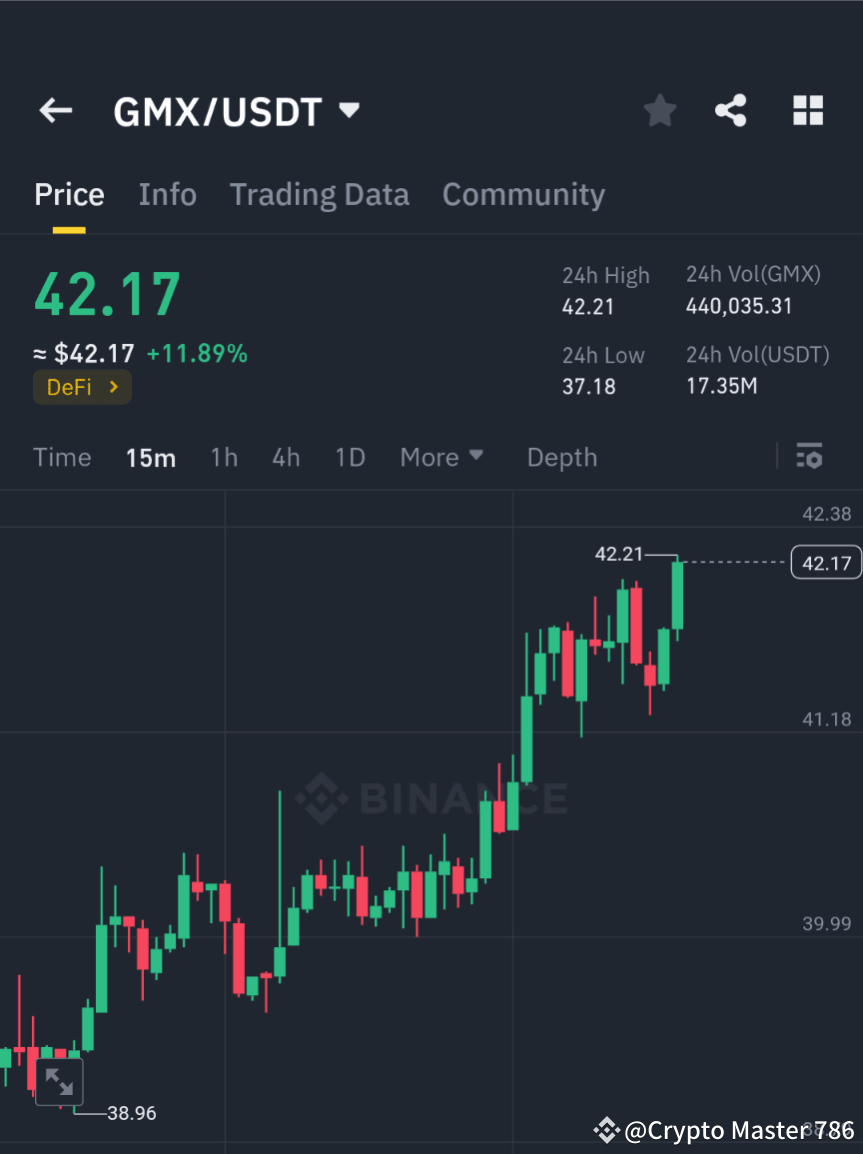
Task: Open the DeFi category page
Action: 82,387
